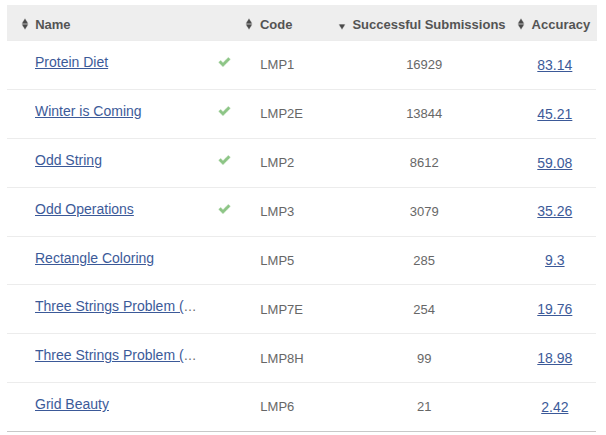This screenshot has height=435, width=606.
Task: Open the Grid Beauty problem
Action: (x=72, y=404)
